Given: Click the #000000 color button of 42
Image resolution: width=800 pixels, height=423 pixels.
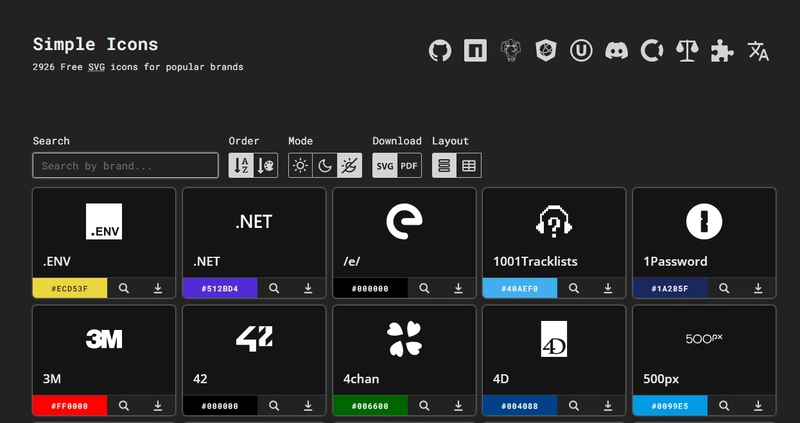Looking at the screenshot, I should (x=220, y=406).
